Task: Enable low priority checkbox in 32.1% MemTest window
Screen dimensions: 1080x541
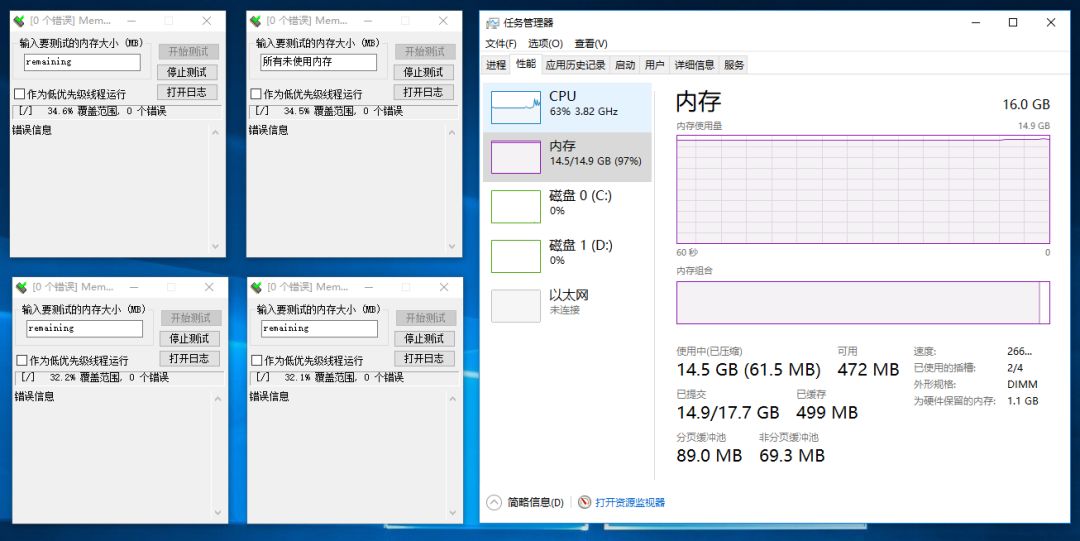Action: pos(256,360)
